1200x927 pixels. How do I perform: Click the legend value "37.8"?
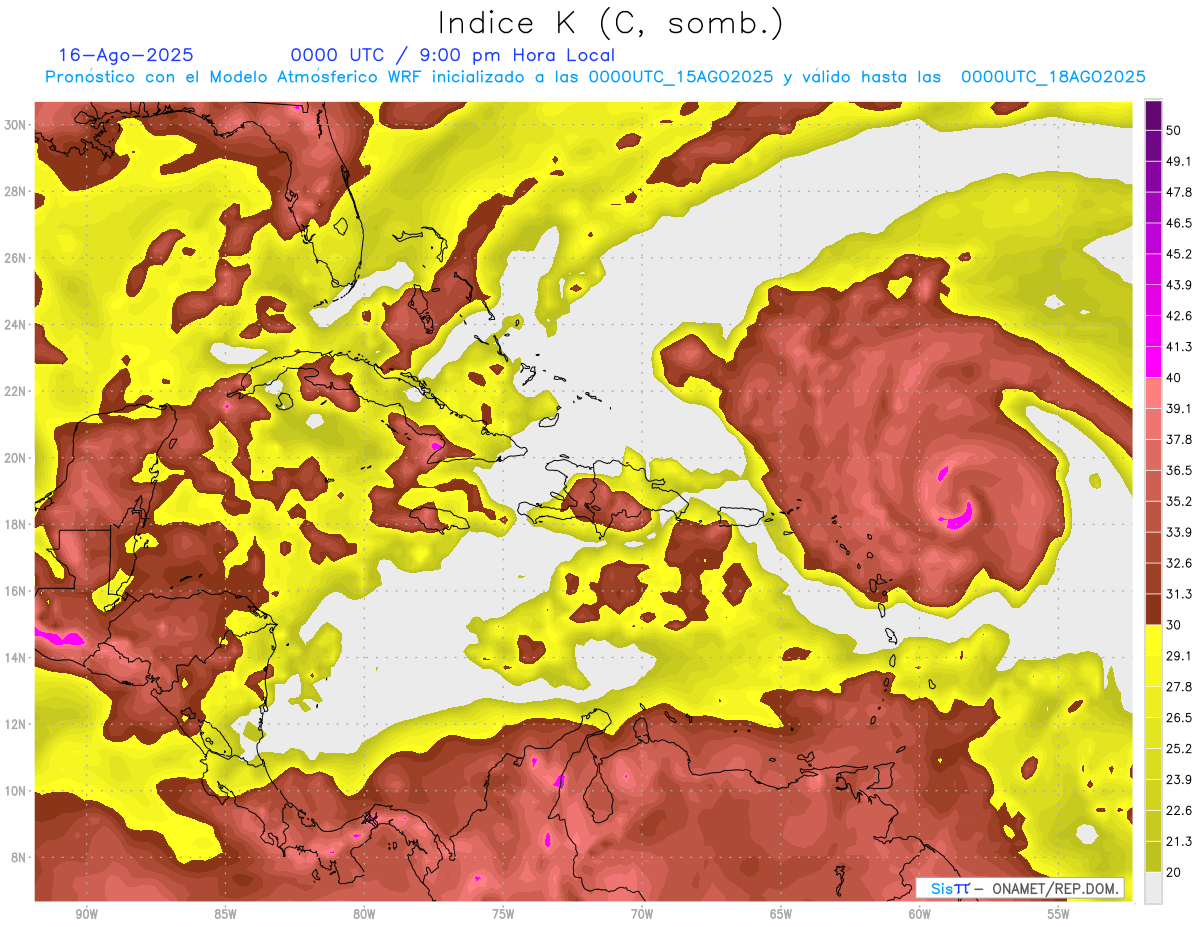1179,439
